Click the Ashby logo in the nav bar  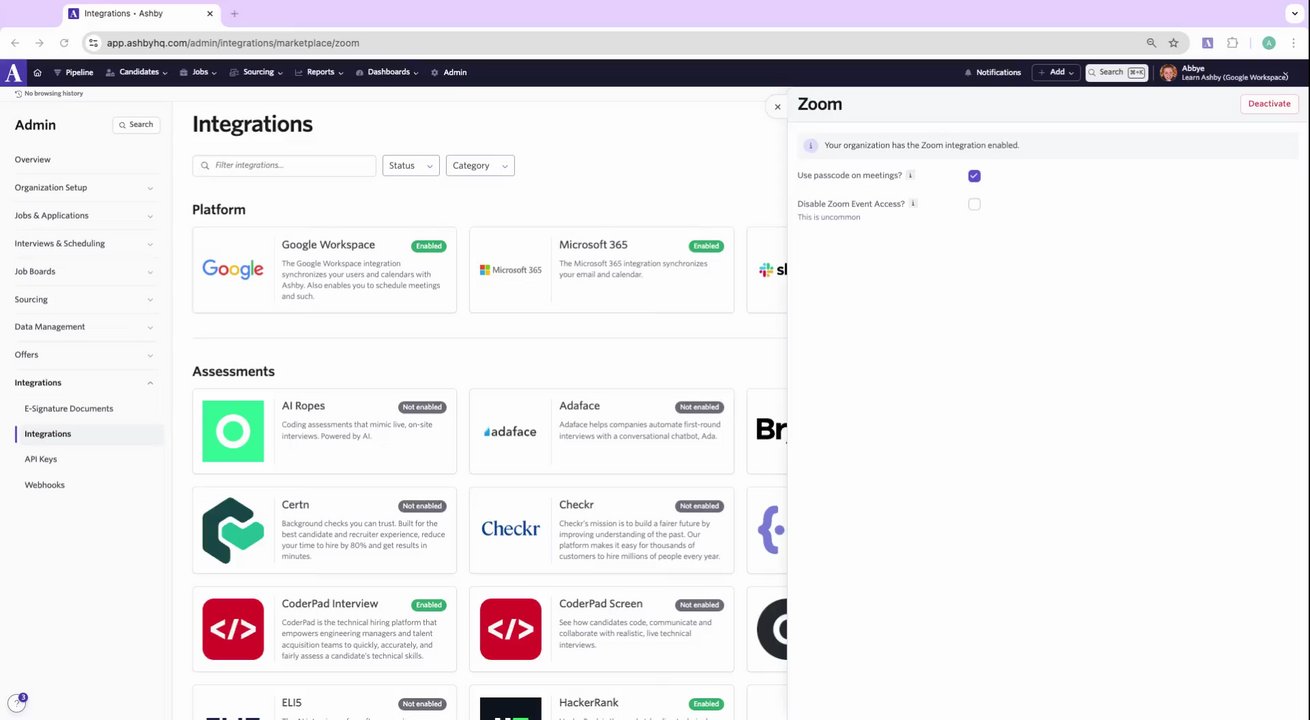12,72
